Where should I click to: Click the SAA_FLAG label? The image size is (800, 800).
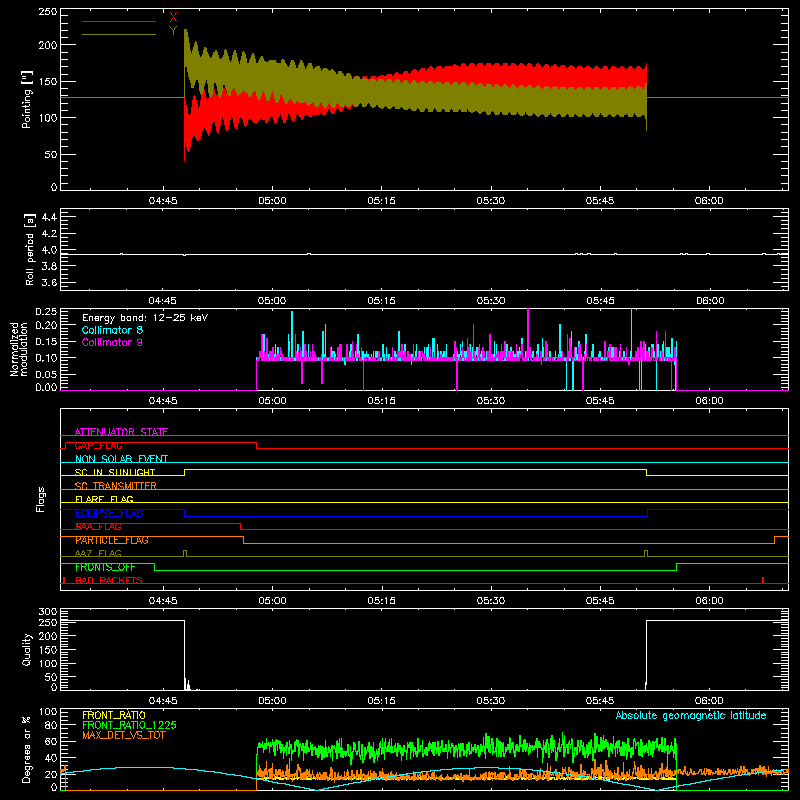[98, 527]
